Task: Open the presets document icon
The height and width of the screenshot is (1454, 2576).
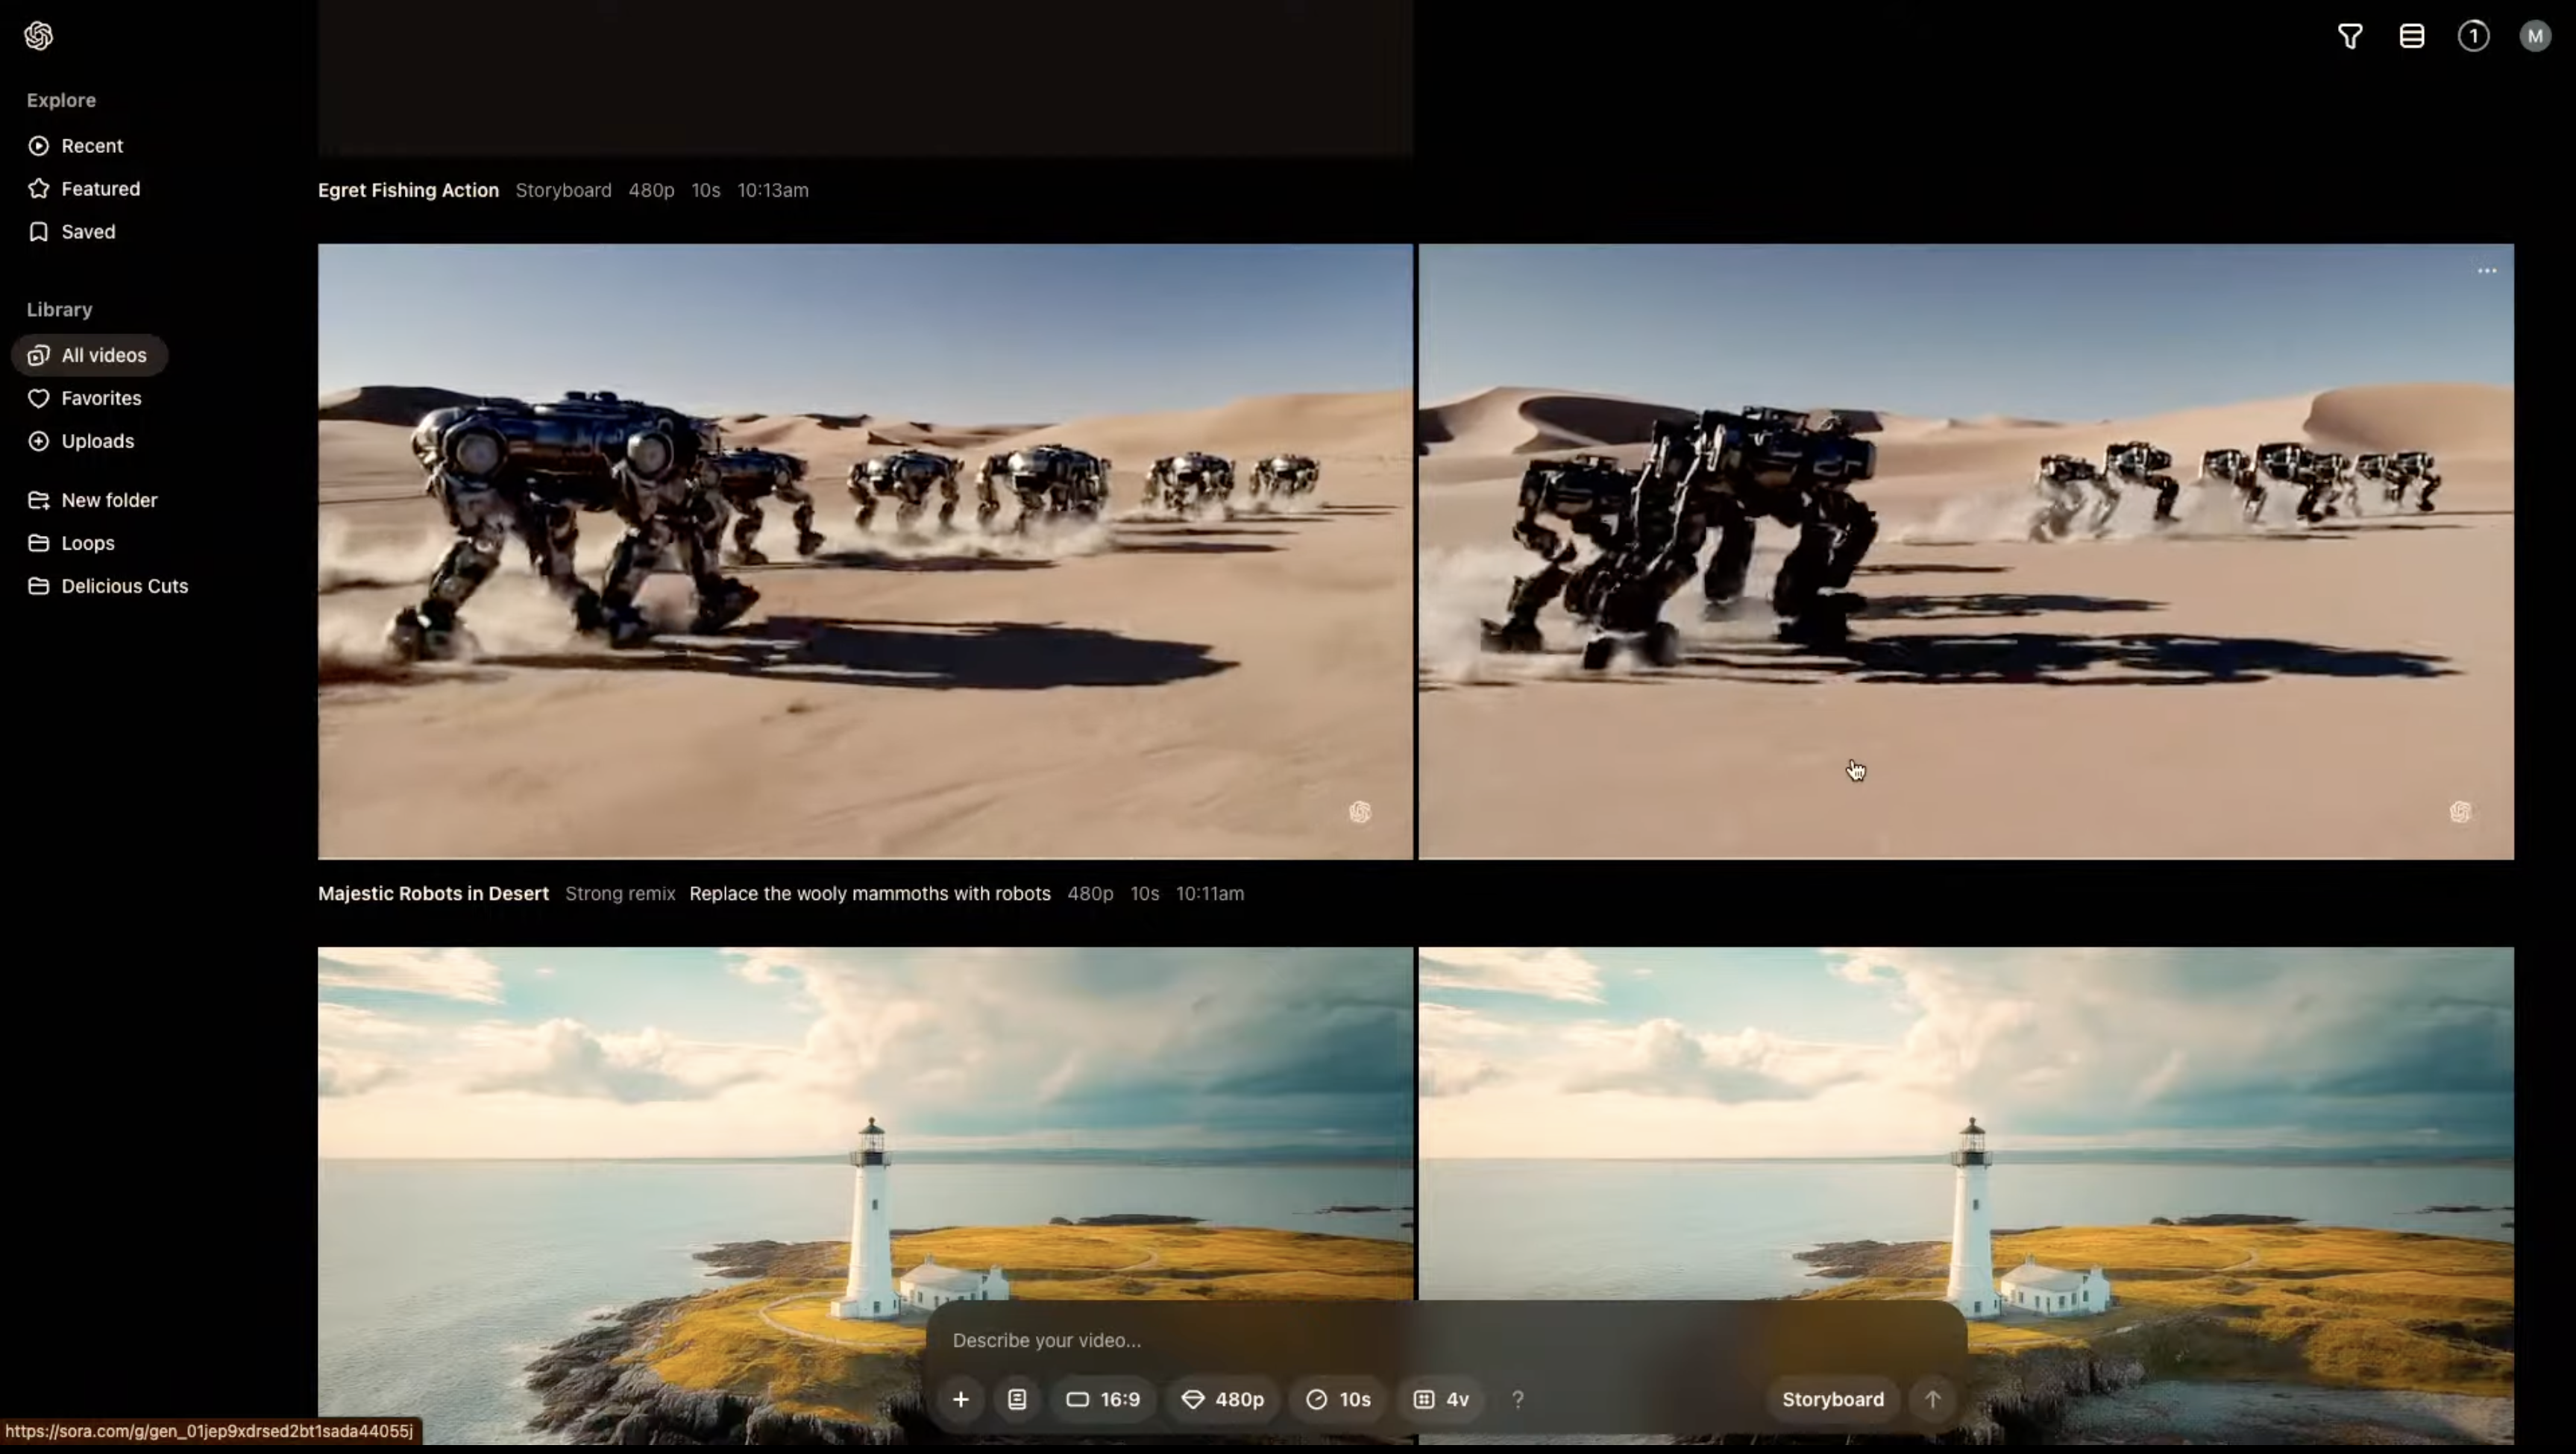Action: coord(1016,1399)
